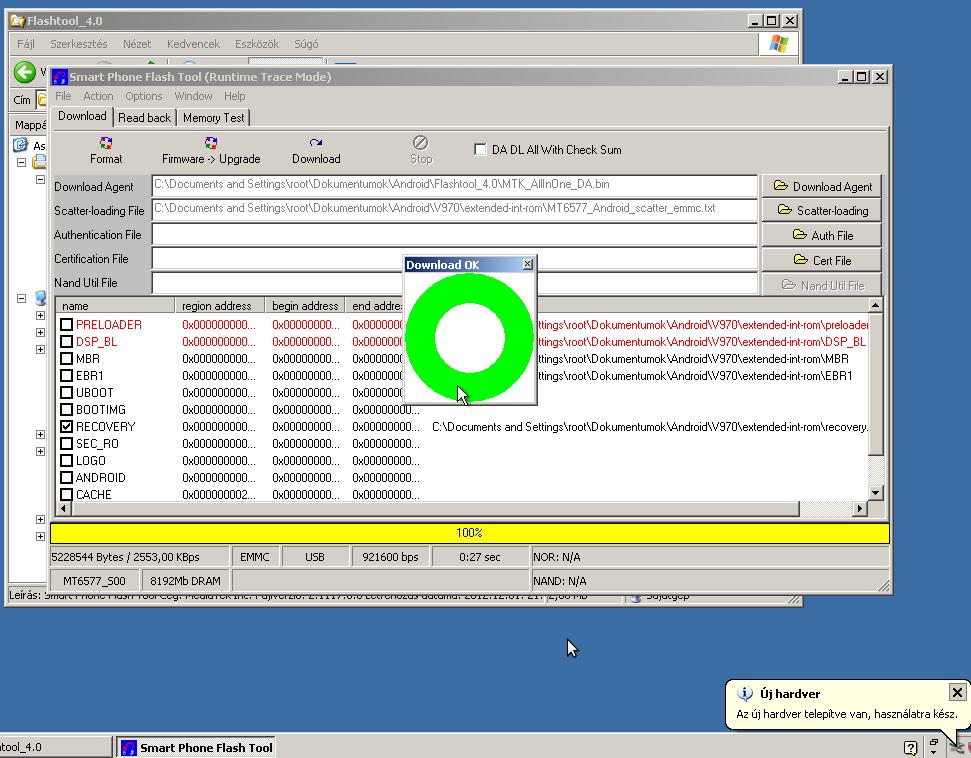Click the Flashtool_4.0 folder title bar icon

click(17, 21)
